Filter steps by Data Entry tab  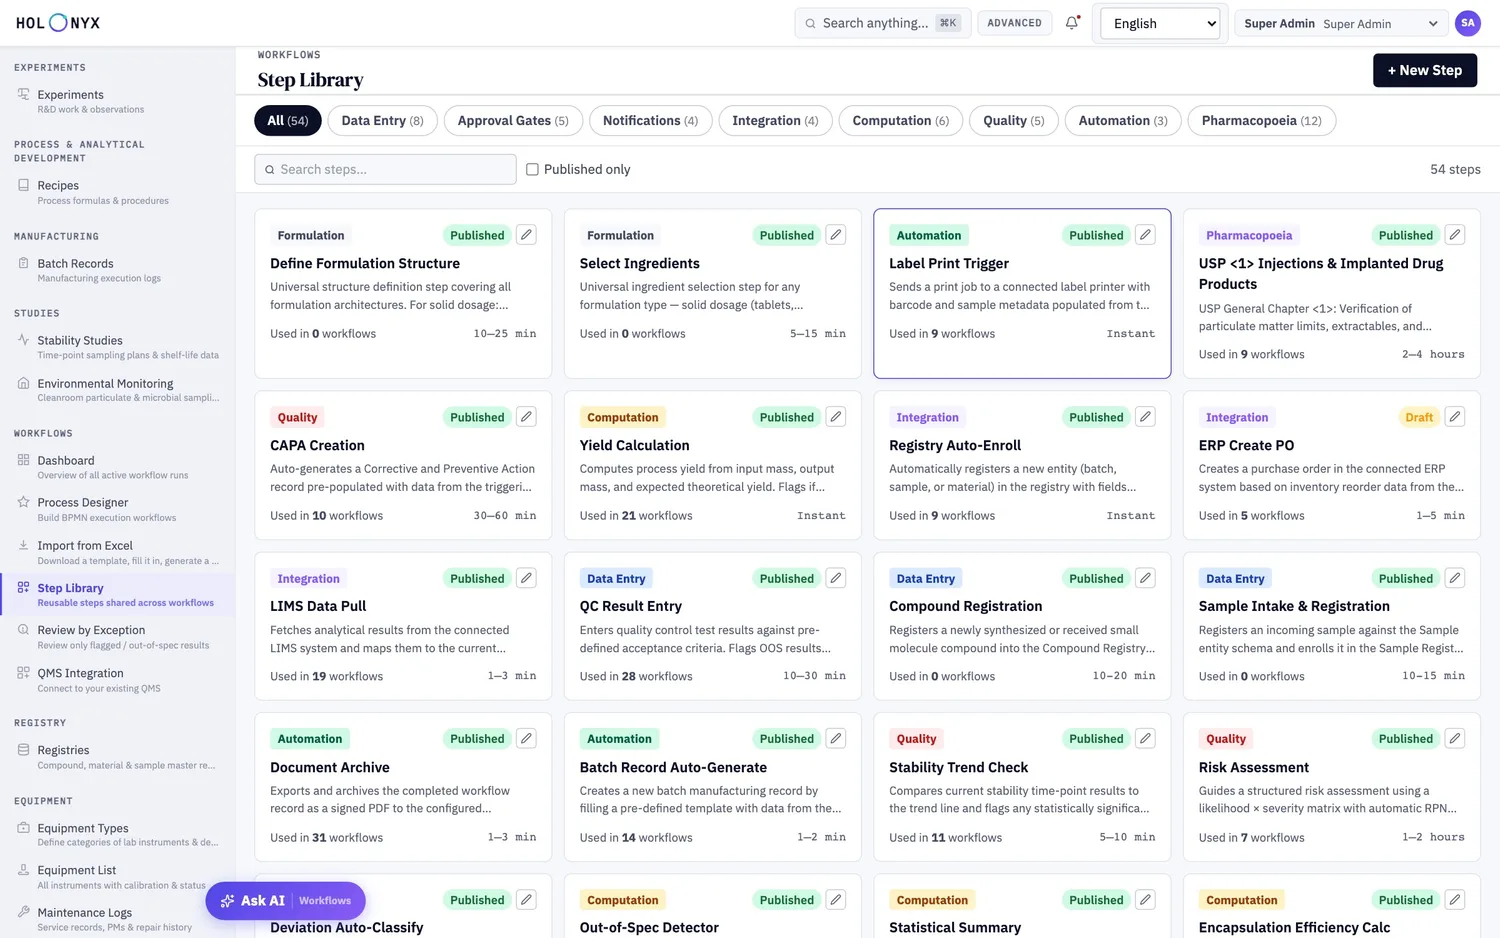point(382,121)
